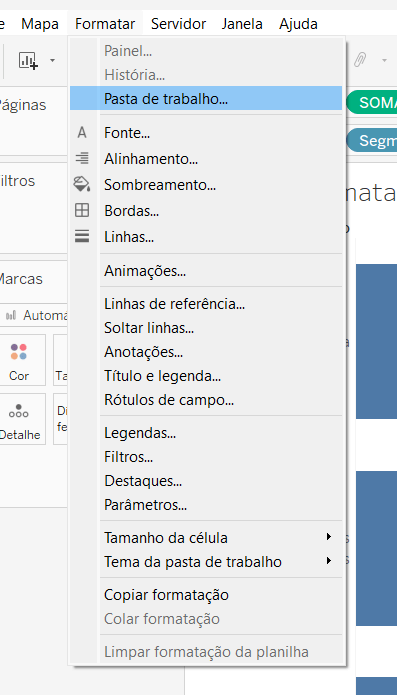
Task: Open dropdown arrow beside new worksheet icon
Action: pos(52,60)
